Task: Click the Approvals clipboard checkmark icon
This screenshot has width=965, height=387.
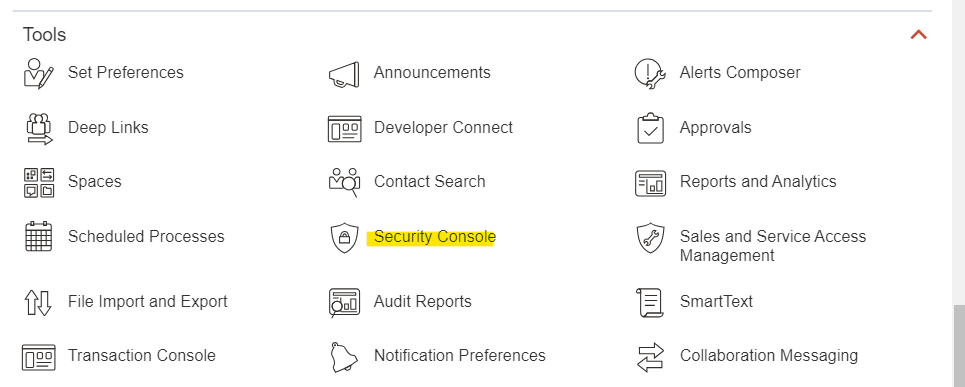Action: coord(650,128)
